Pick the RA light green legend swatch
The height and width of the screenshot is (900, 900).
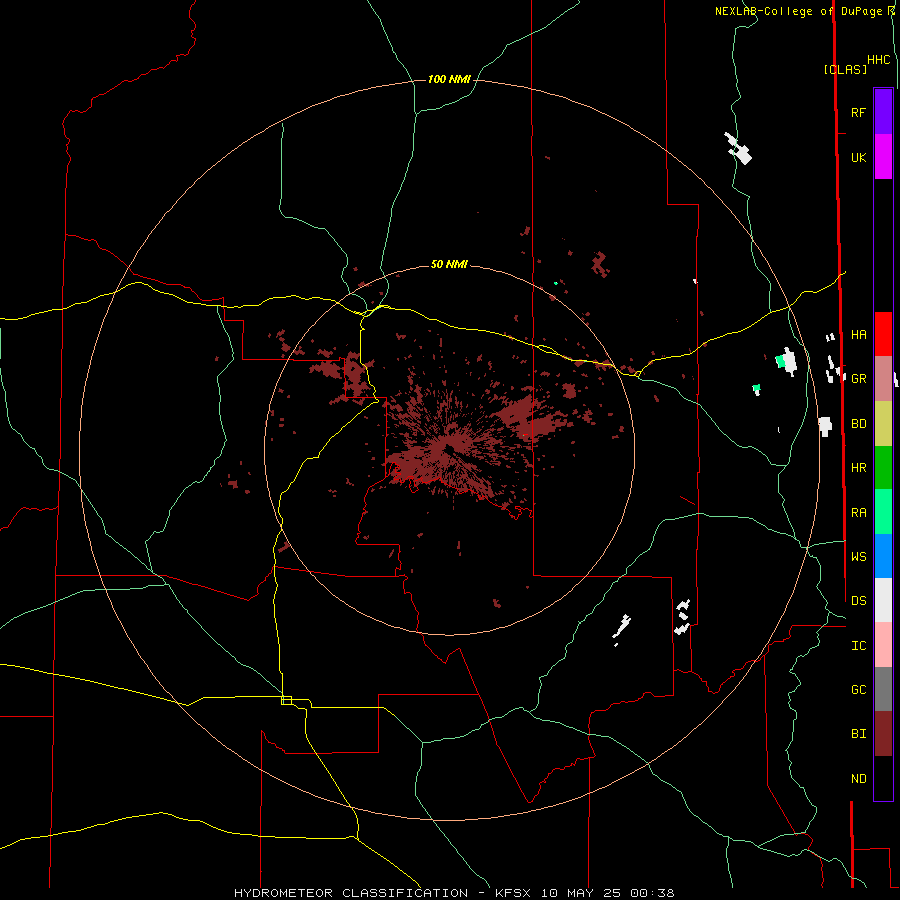(883, 512)
